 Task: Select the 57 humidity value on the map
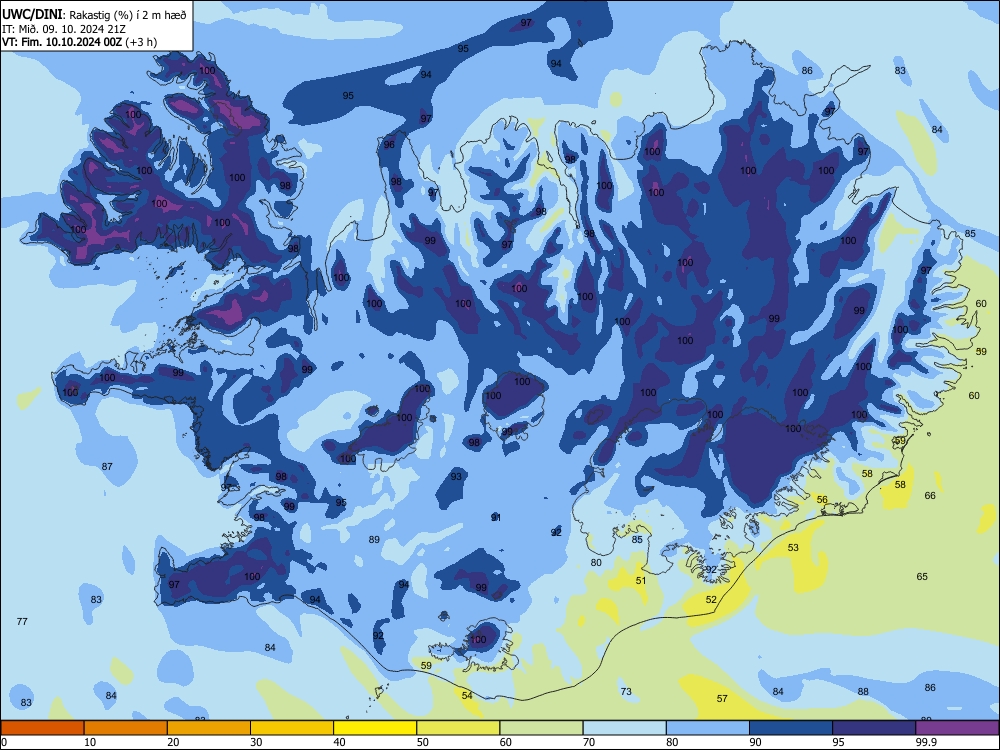[722, 698]
